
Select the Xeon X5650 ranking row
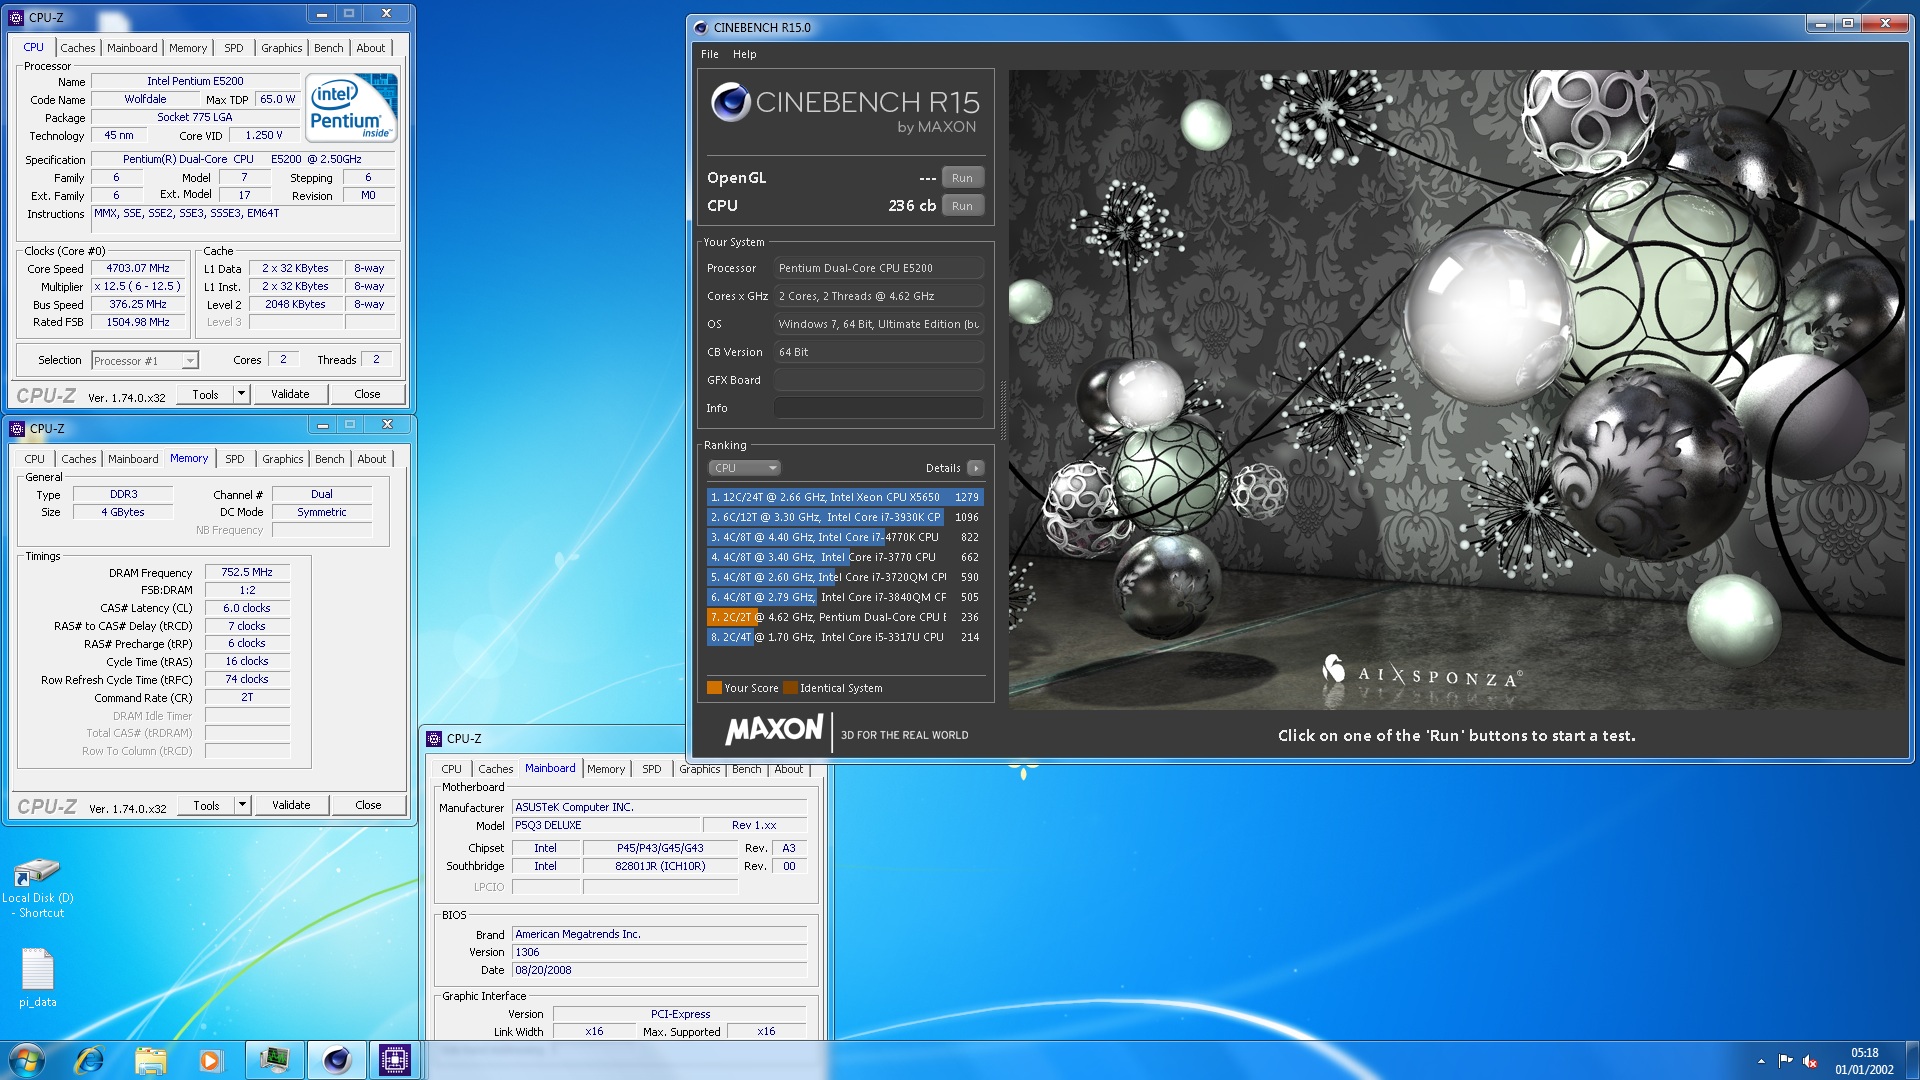(844, 497)
